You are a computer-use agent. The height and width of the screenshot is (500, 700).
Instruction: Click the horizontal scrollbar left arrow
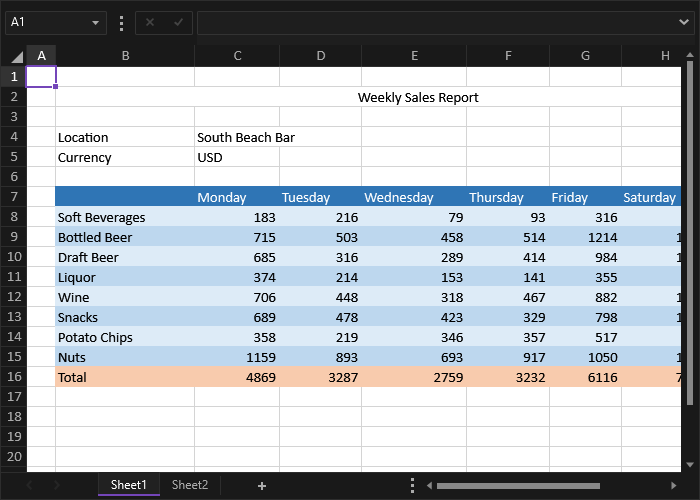429,486
